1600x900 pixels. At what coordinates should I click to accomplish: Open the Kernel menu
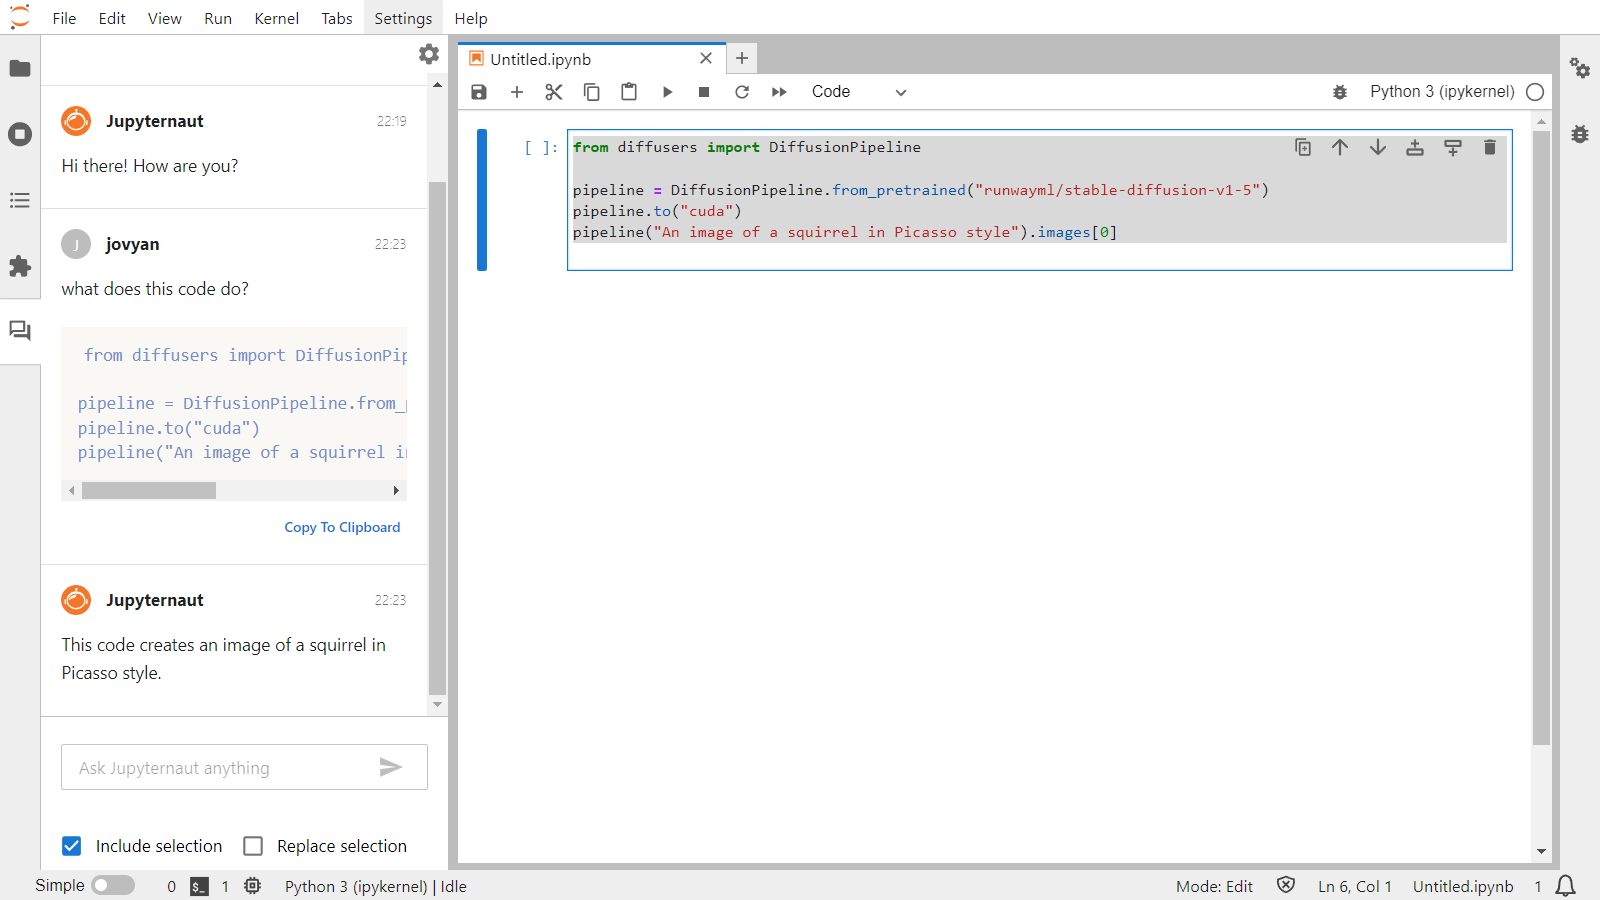276,17
